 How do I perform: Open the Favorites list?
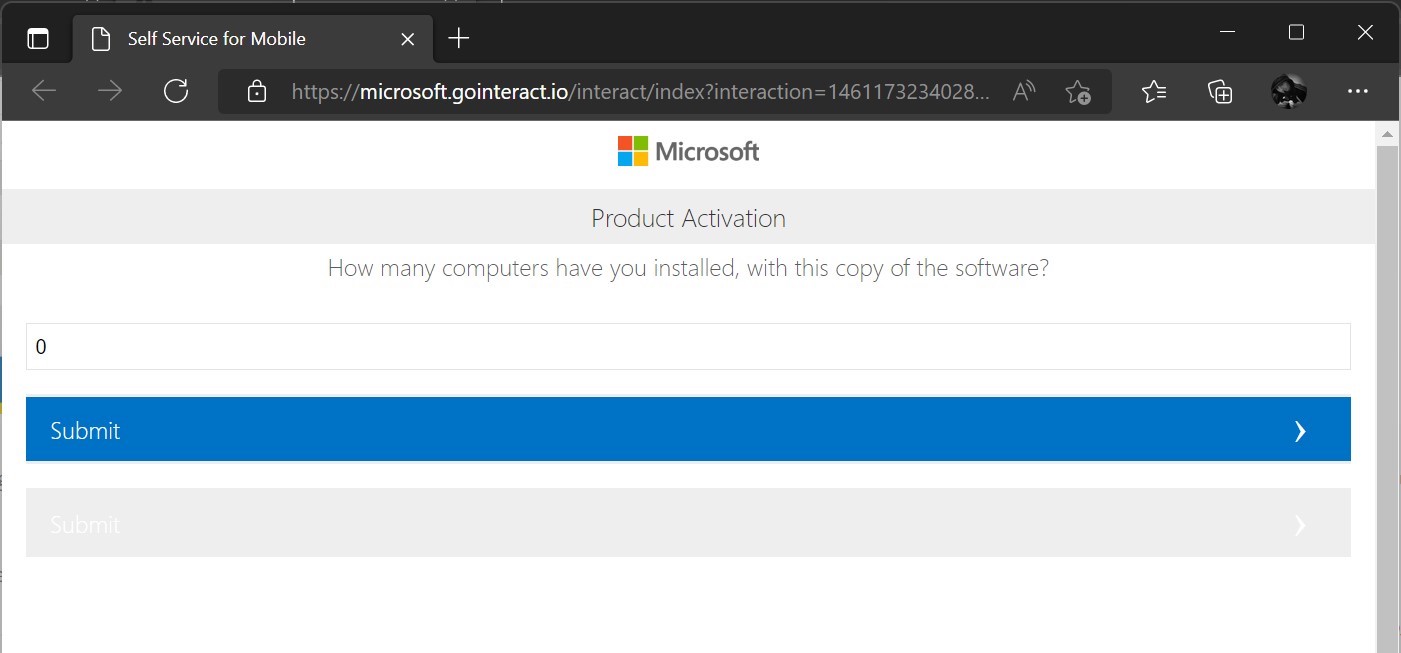(x=1154, y=92)
